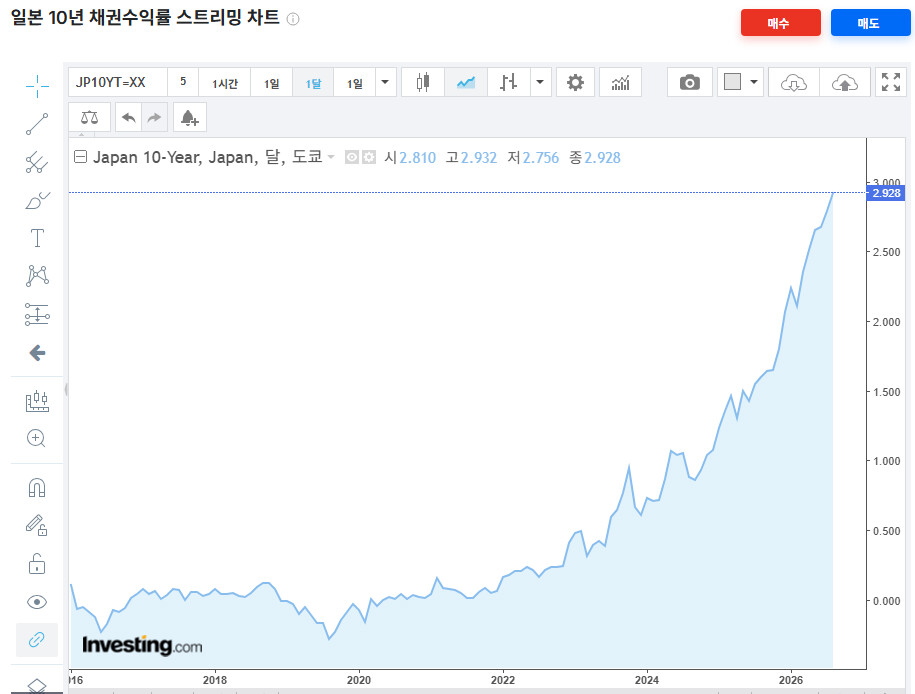Select the brush drawing tool

(x=37, y=200)
